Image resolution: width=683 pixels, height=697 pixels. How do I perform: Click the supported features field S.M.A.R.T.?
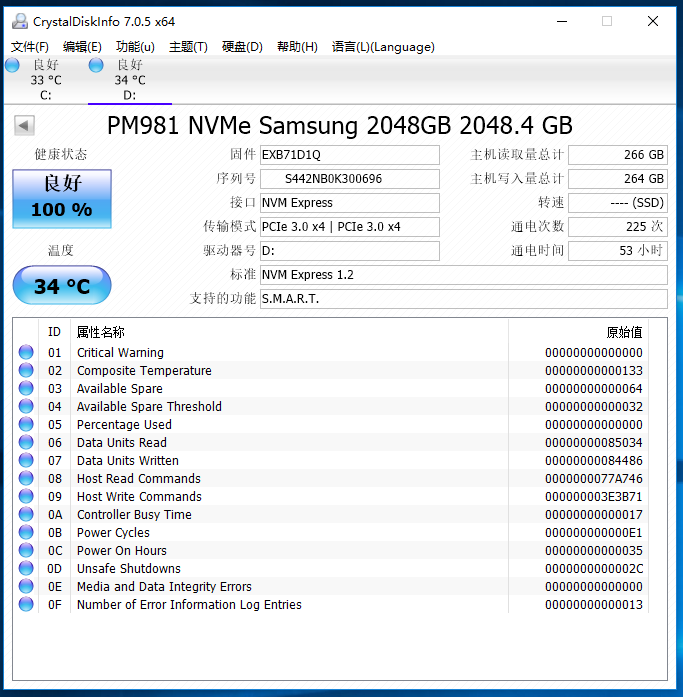point(463,299)
